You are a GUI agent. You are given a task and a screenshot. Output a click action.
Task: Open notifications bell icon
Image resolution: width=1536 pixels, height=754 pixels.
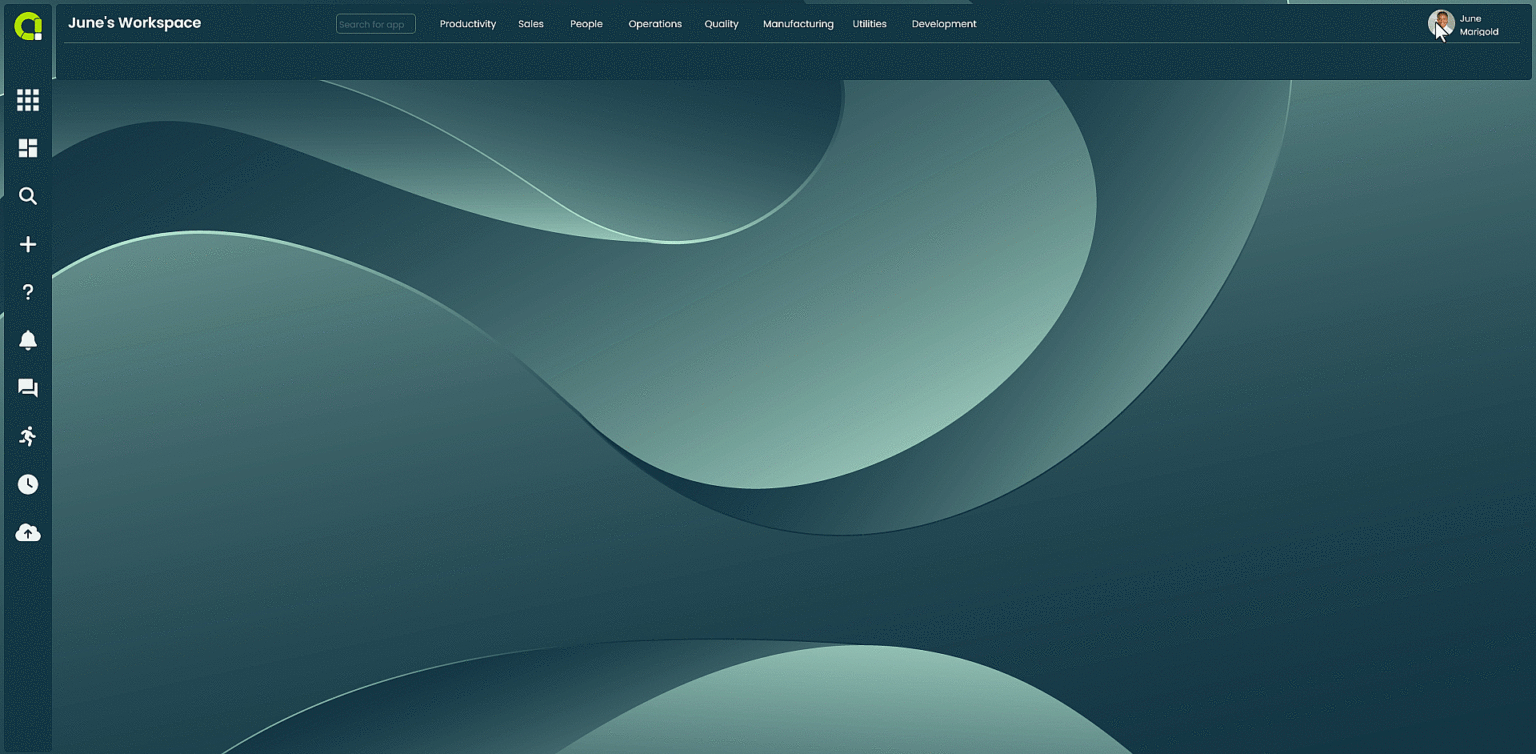point(28,340)
